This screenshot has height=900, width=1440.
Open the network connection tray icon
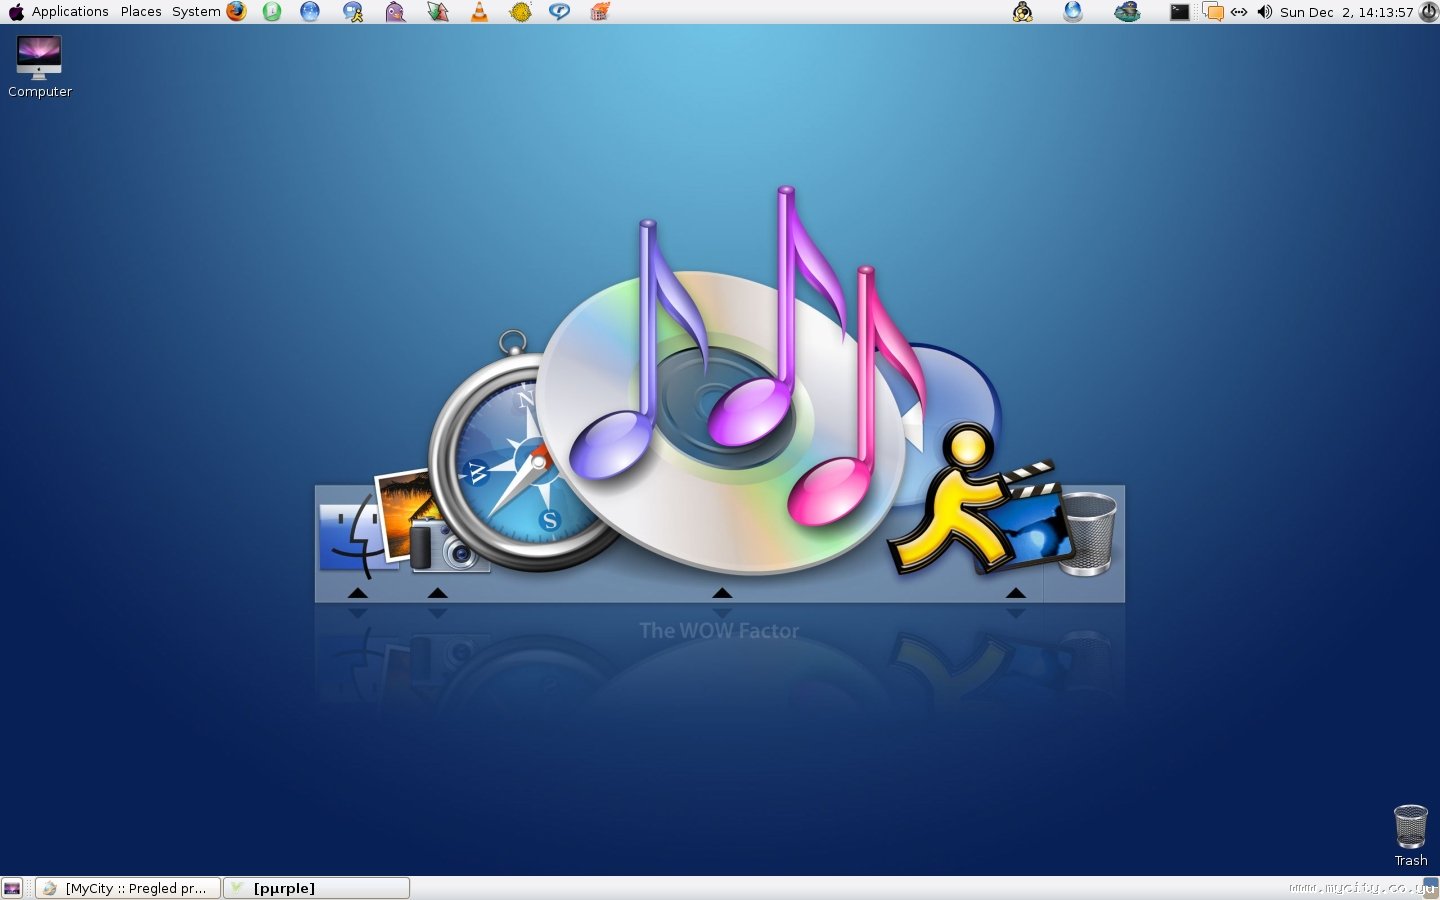pyautogui.click(x=1239, y=12)
